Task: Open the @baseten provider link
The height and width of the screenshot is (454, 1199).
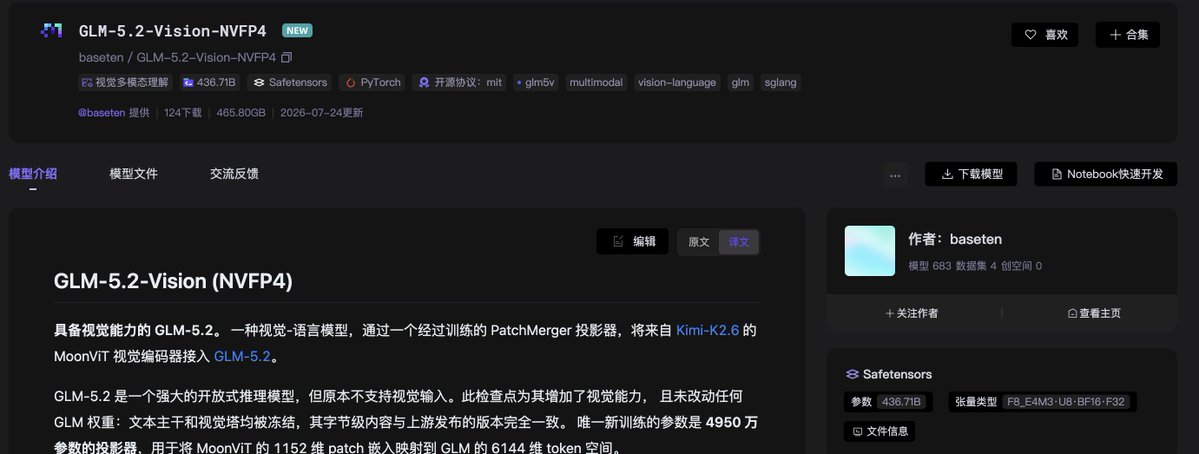Action: click(x=102, y=112)
